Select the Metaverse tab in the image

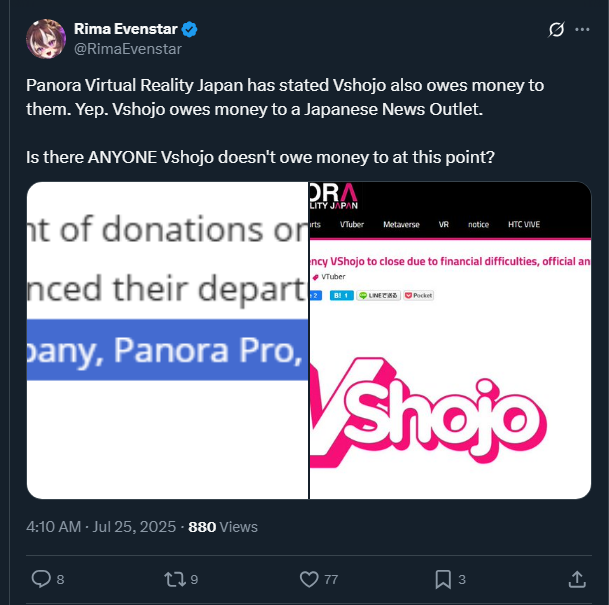(x=401, y=224)
